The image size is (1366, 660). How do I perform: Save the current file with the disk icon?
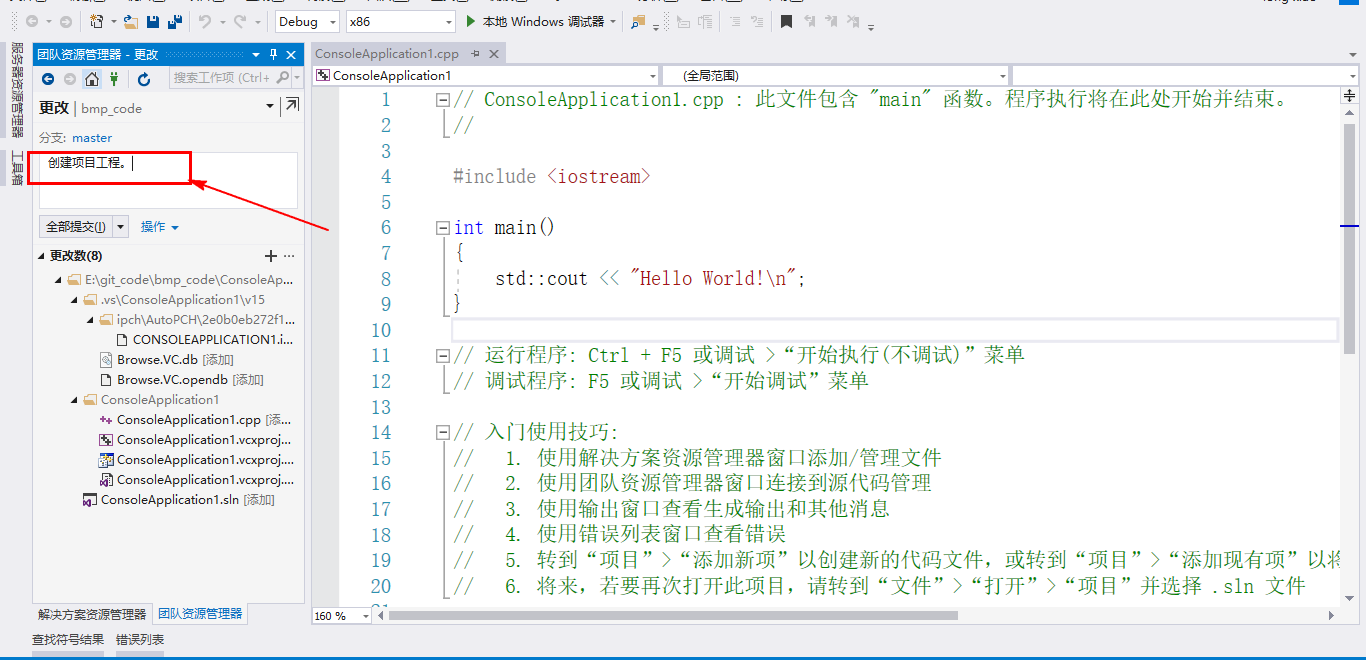153,21
